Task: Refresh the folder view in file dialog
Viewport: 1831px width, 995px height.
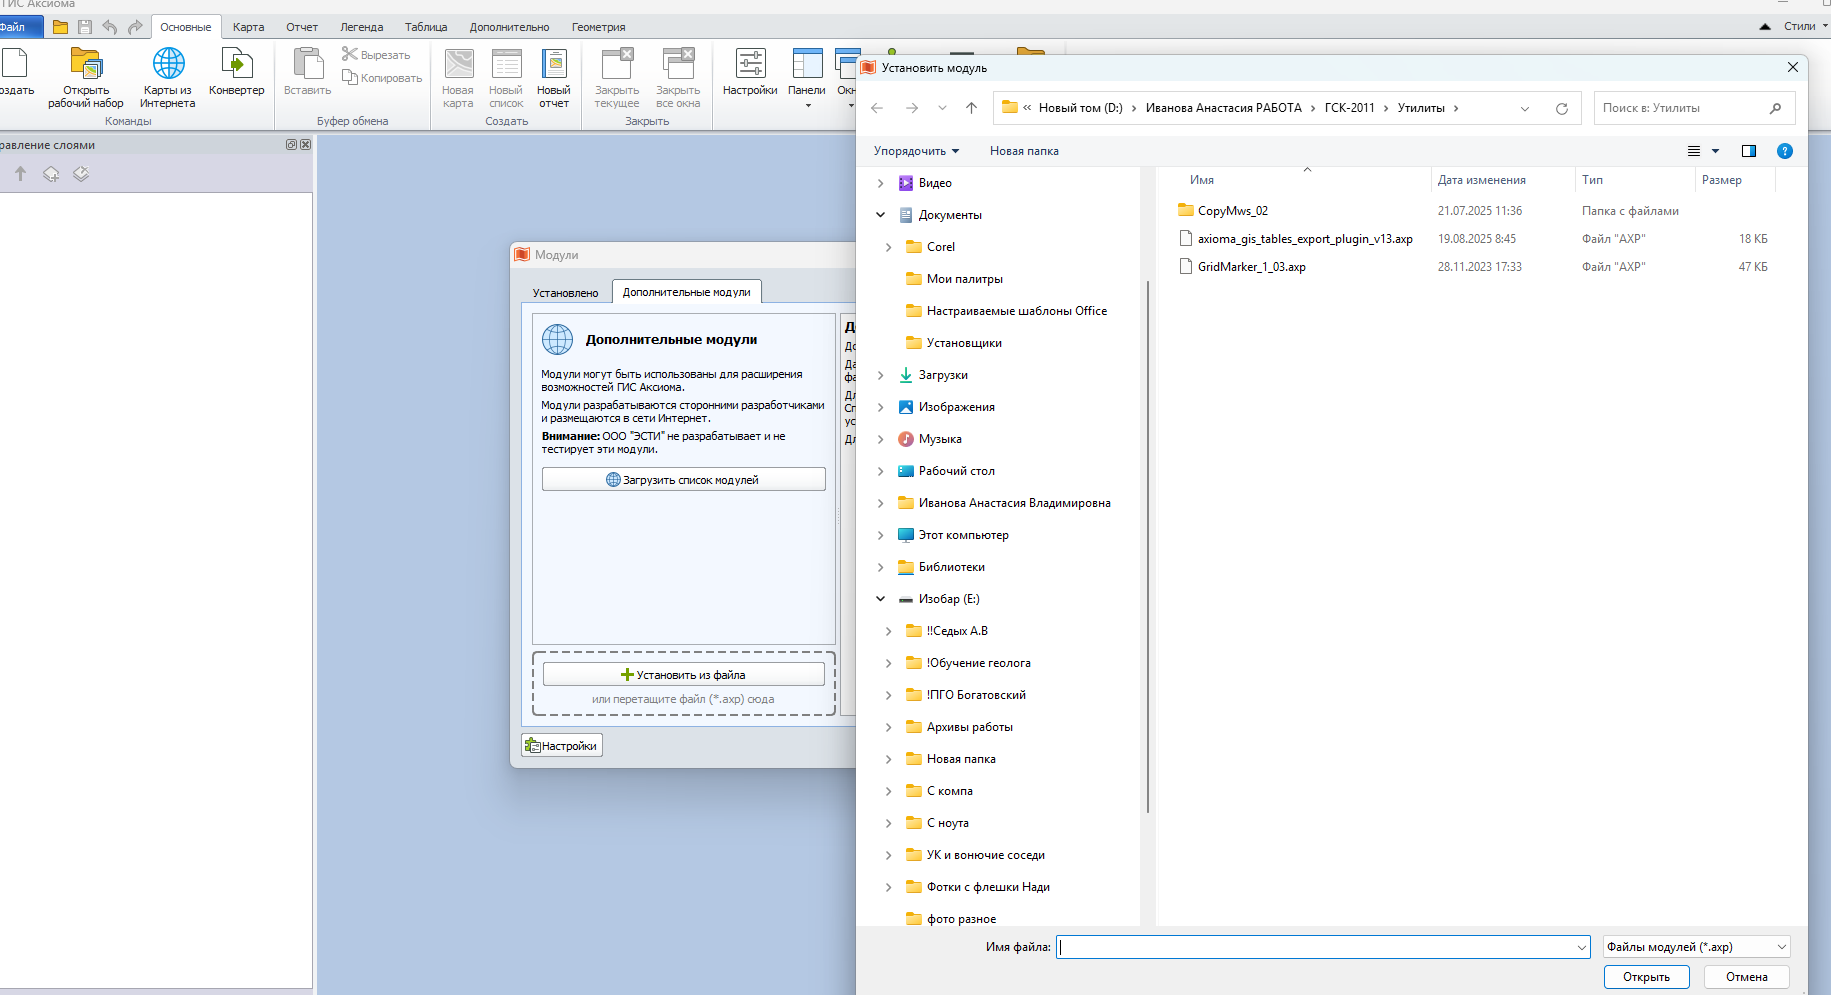Action: [1561, 108]
